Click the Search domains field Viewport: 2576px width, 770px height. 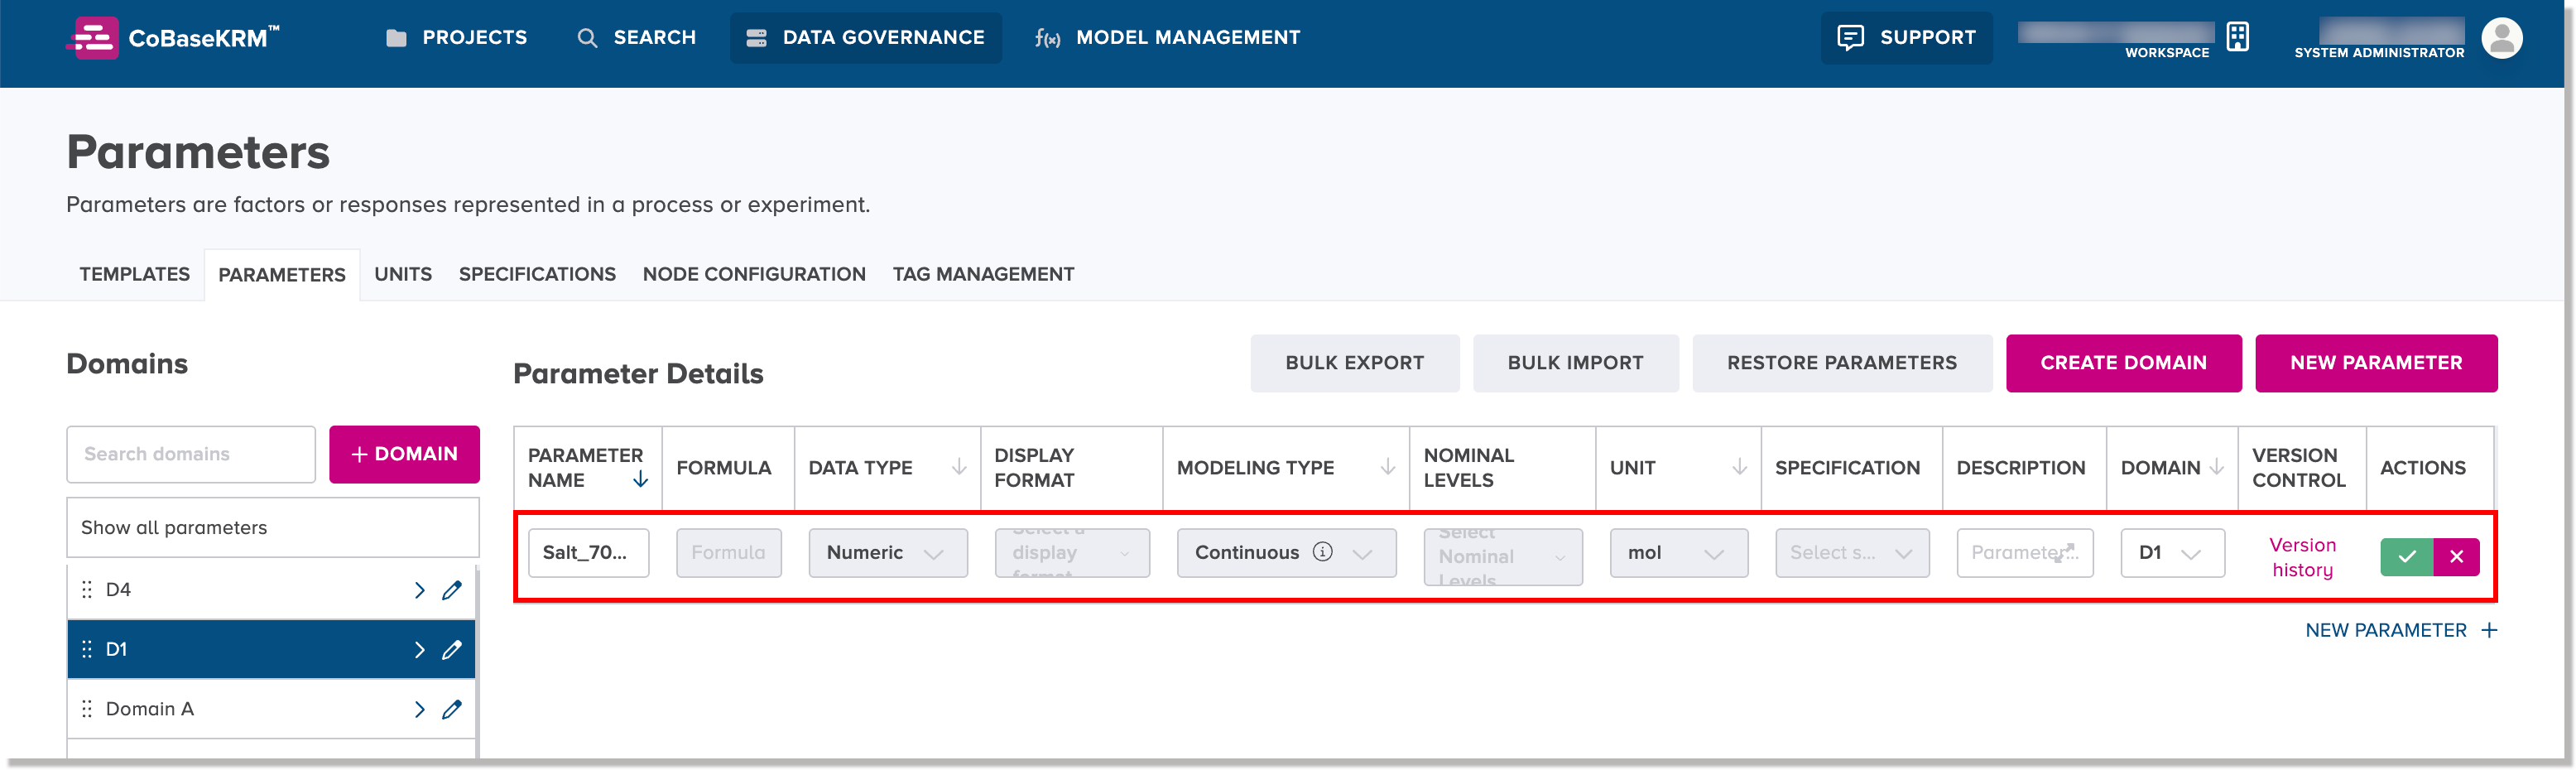[191, 454]
